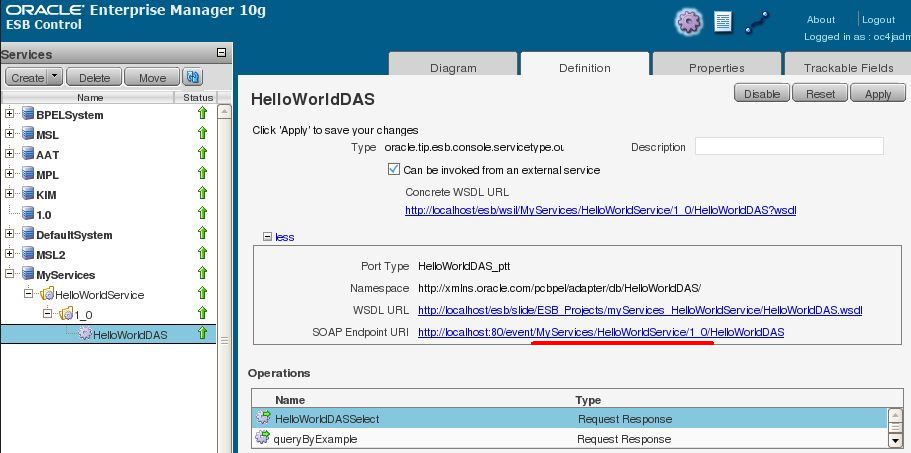The image size is (911, 453).
Task: Click the Services tree scrollbar up arrow
Action: tap(224, 112)
